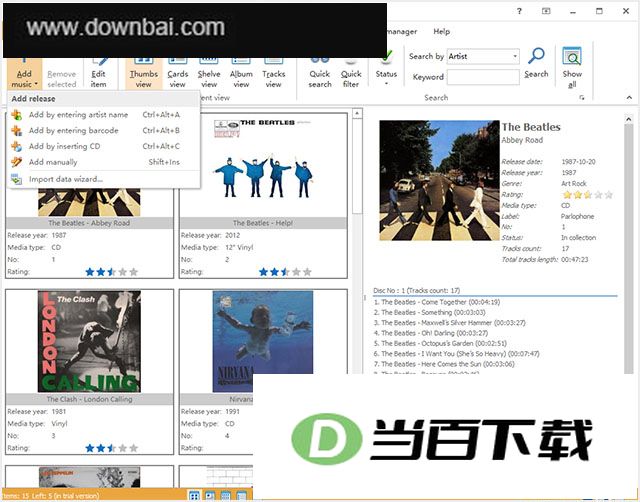
Task: Switch to Tracks view
Action: click(x=273, y=73)
